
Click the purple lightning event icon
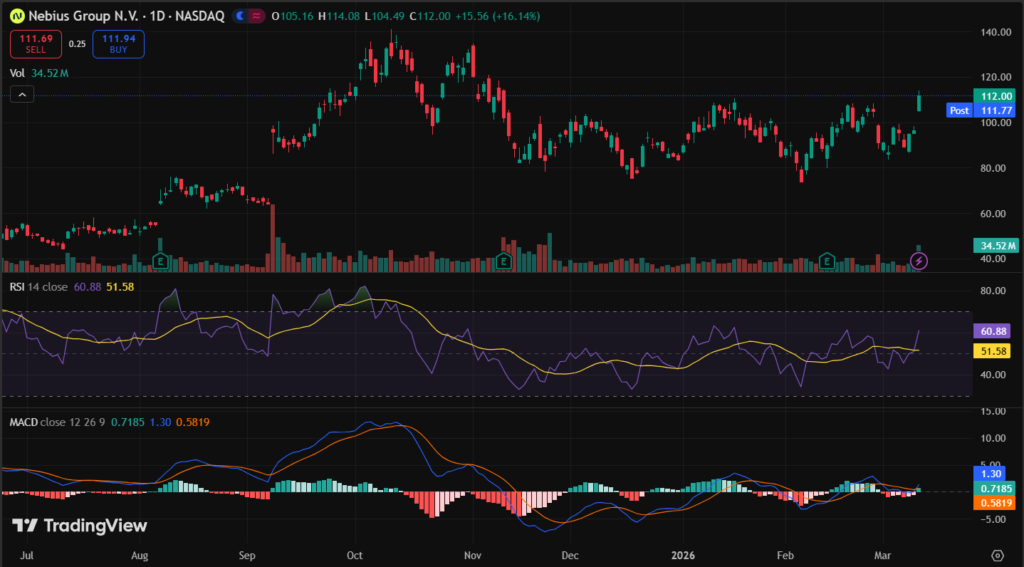click(x=920, y=261)
